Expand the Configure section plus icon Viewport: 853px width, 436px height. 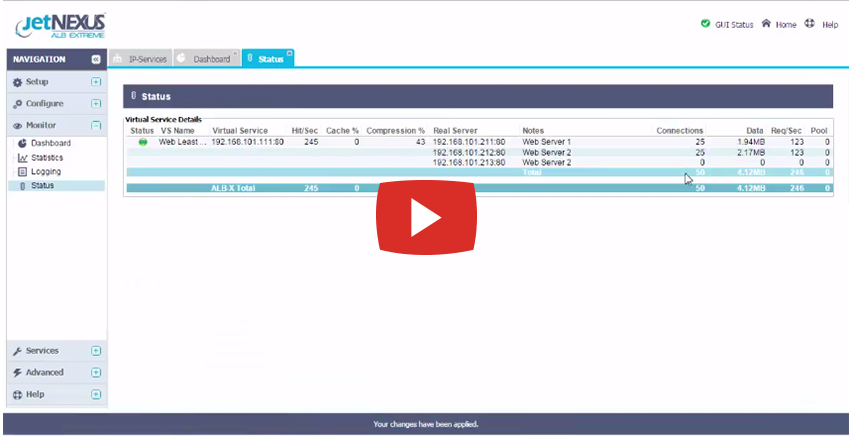pyautogui.click(x=96, y=103)
